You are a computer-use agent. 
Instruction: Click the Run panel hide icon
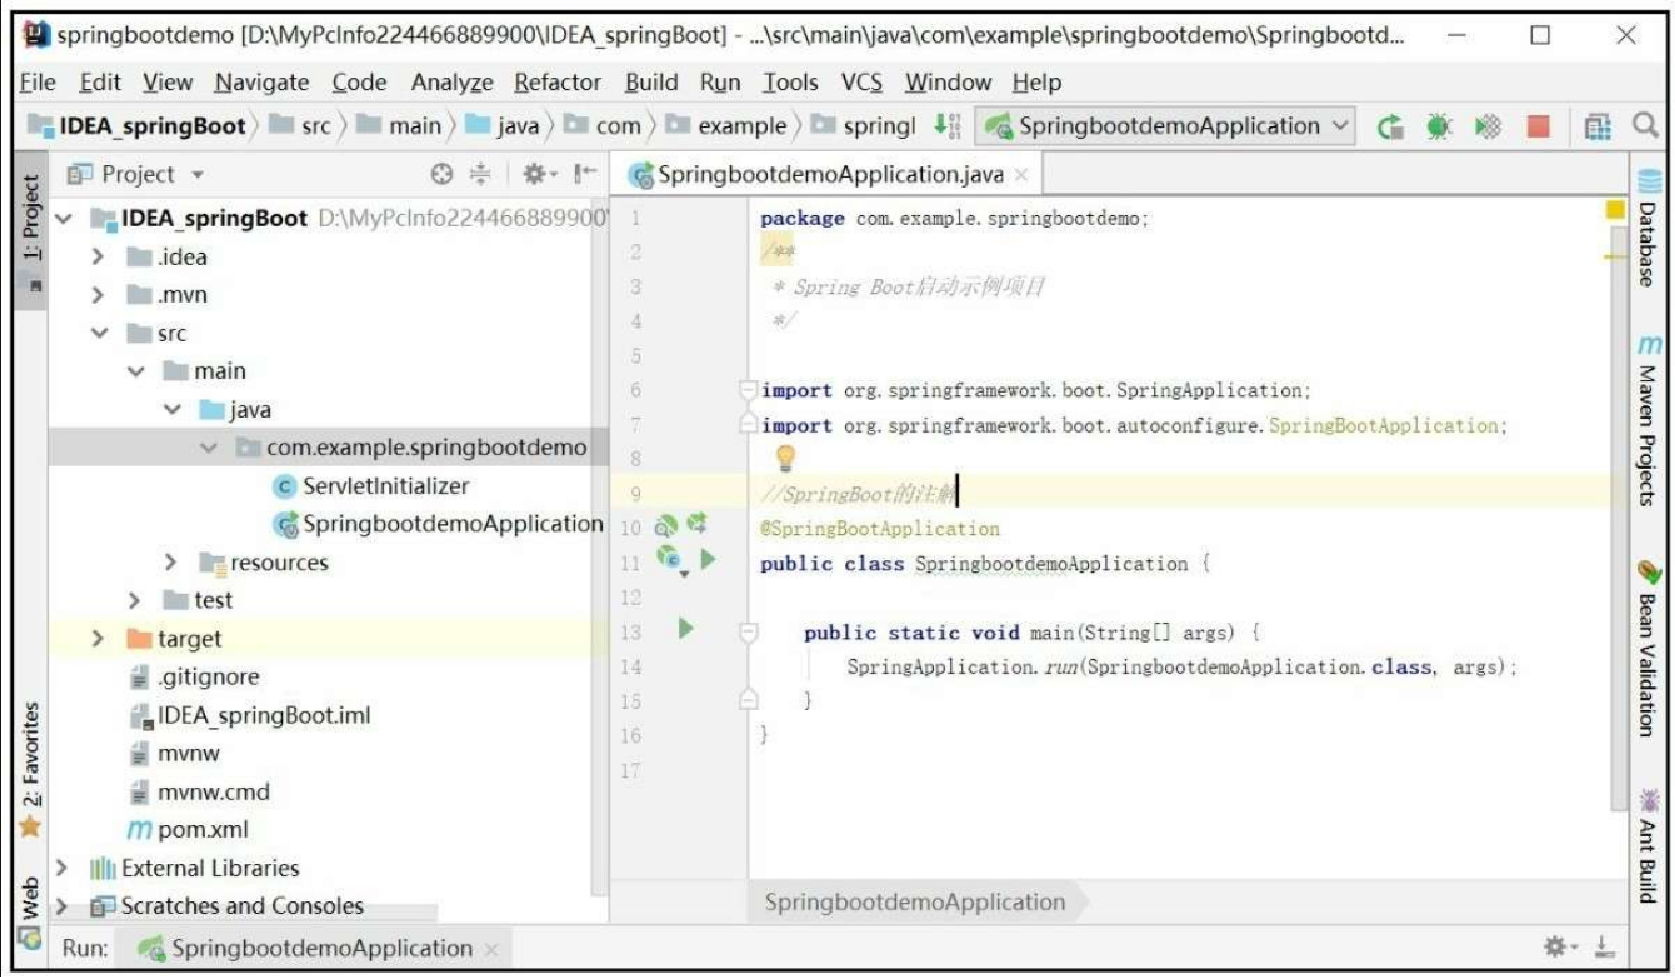pyautogui.click(x=1603, y=945)
